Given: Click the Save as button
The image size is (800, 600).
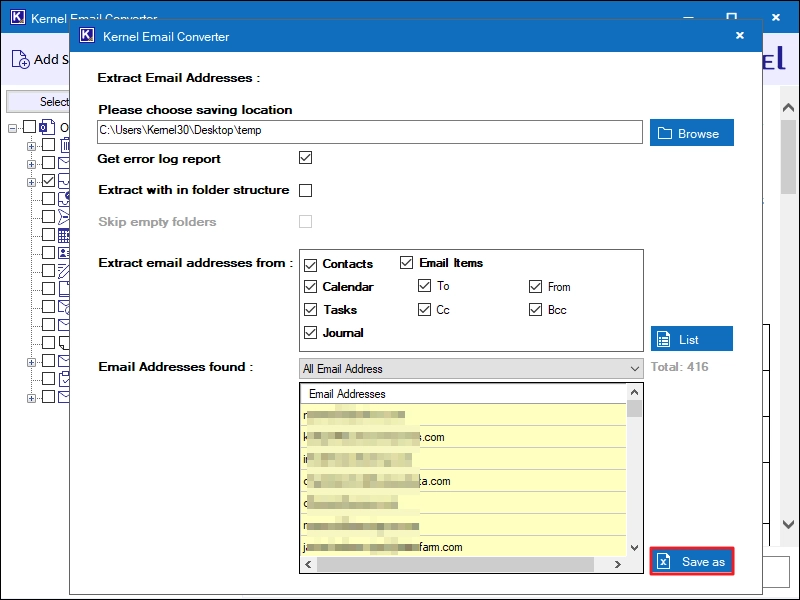Looking at the screenshot, I should point(691,561).
